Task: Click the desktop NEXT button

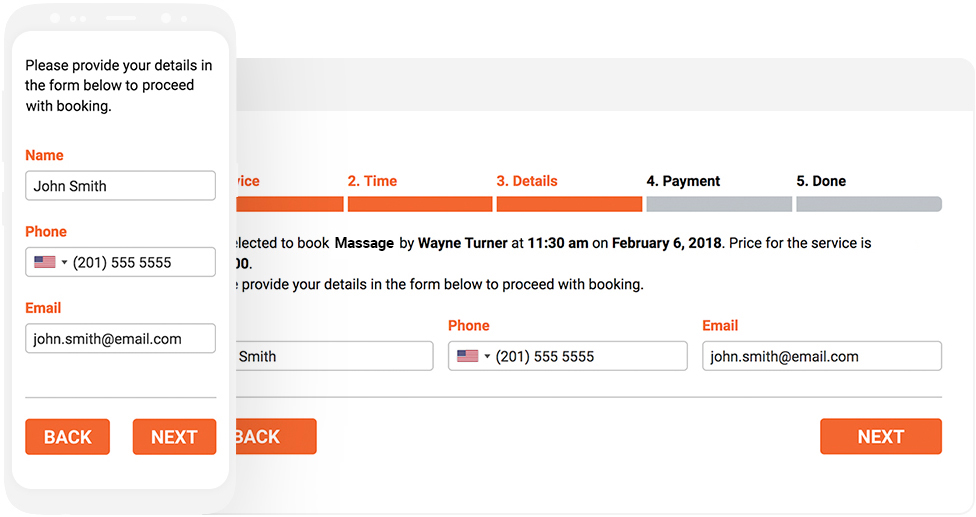Action: pos(881,436)
